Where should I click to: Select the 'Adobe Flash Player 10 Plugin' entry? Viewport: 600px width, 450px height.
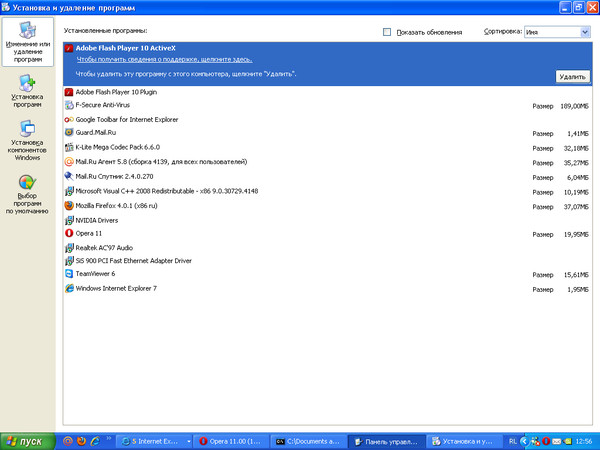[116, 92]
